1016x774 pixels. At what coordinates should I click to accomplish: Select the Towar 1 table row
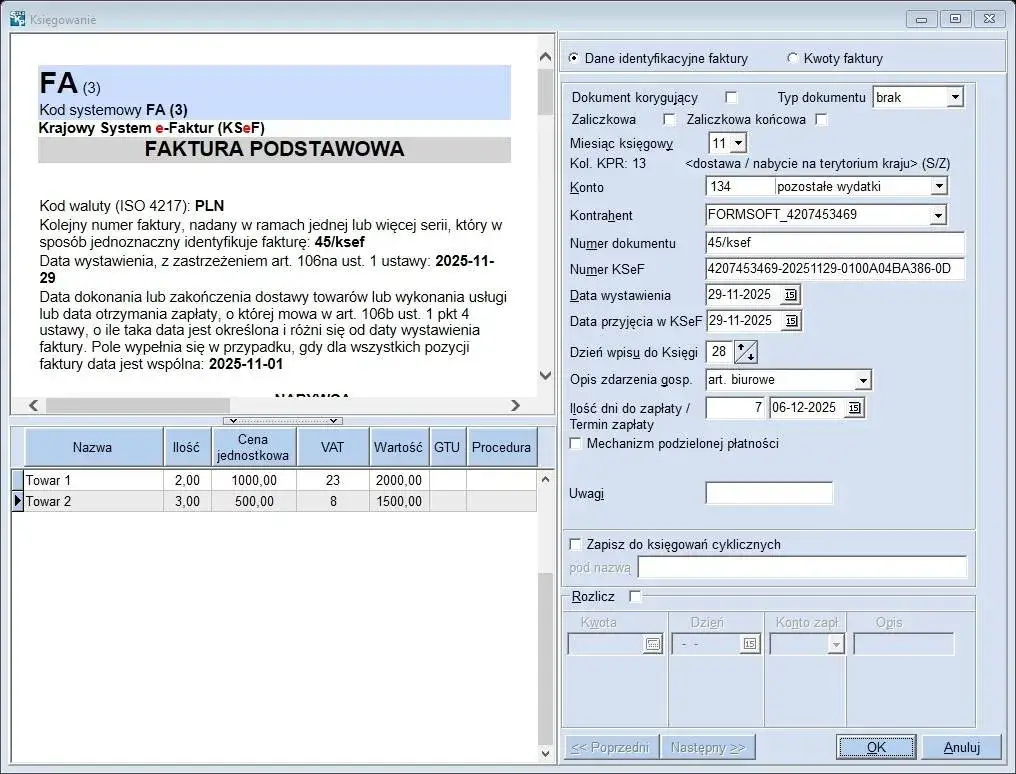93,481
